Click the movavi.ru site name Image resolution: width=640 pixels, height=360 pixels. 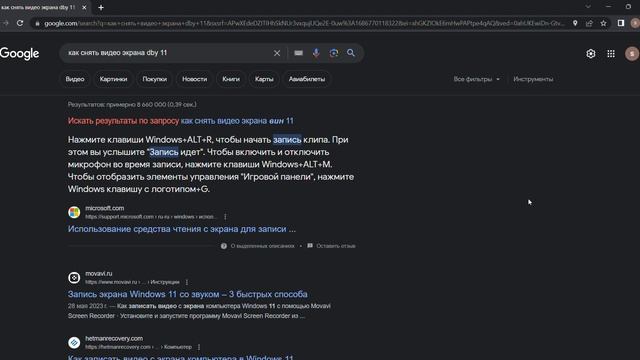pyautogui.click(x=98, y=273)
